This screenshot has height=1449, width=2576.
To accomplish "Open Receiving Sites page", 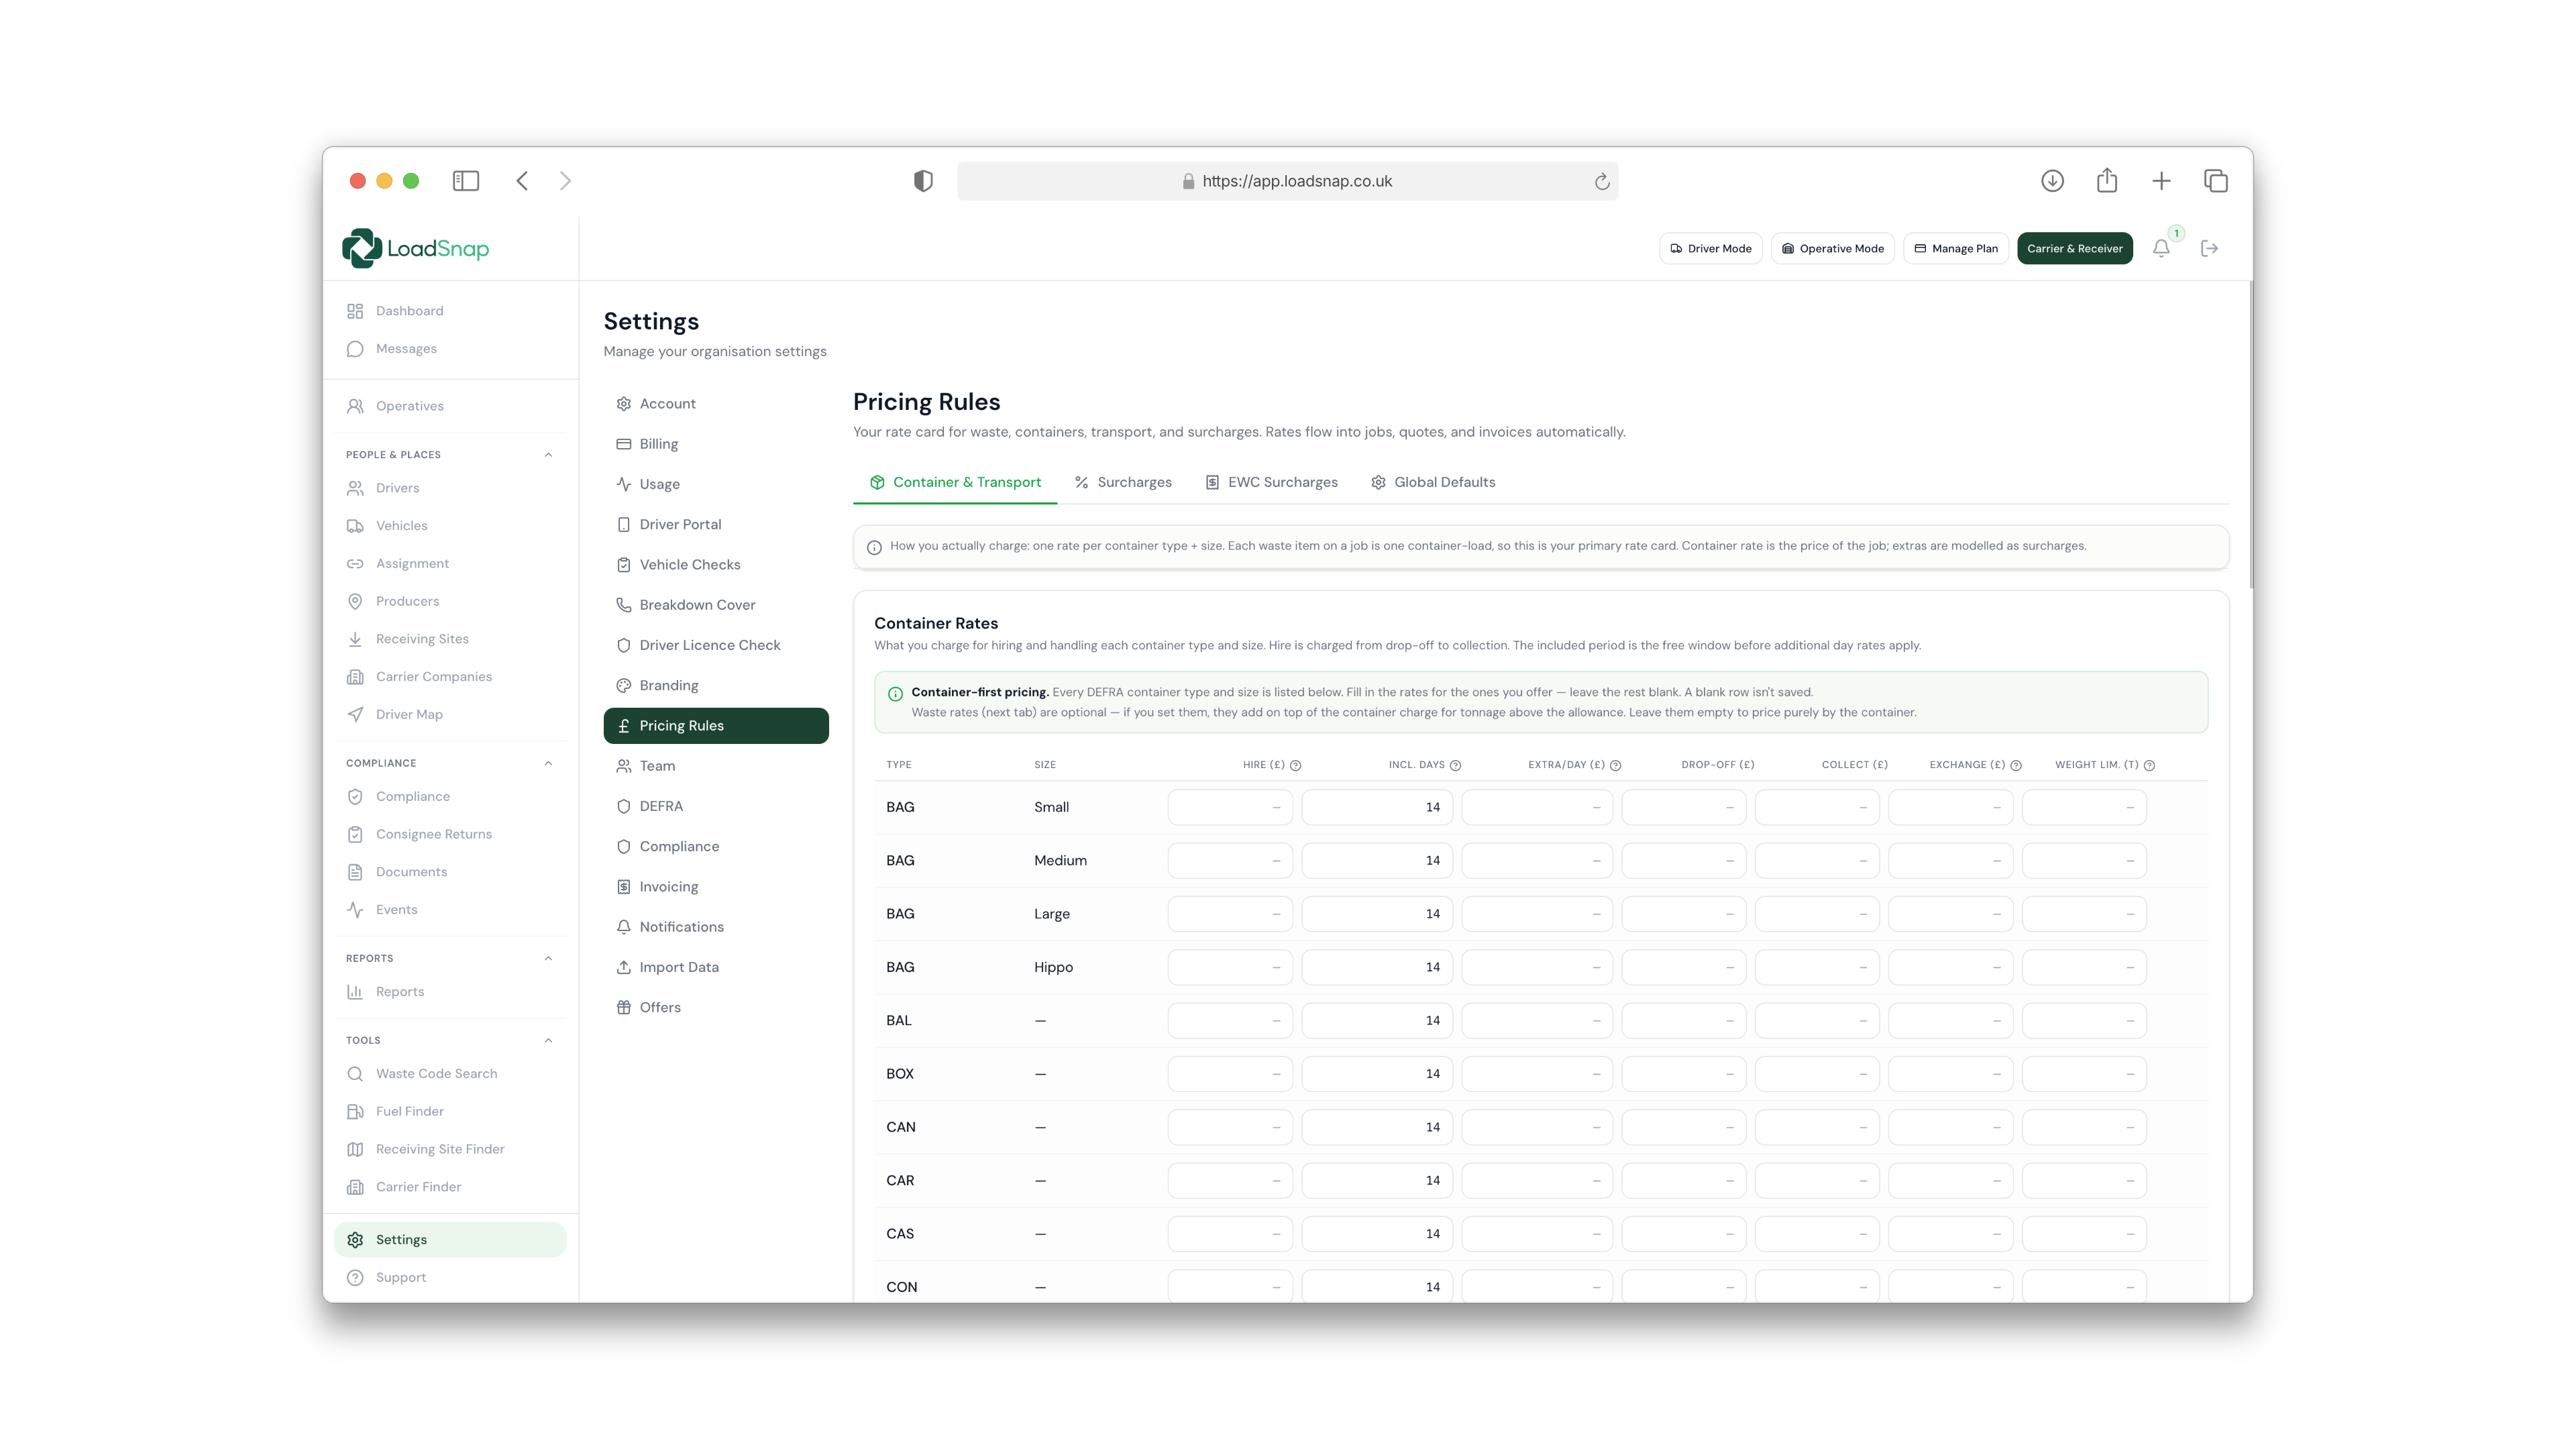I will click(x=450, y=639).
